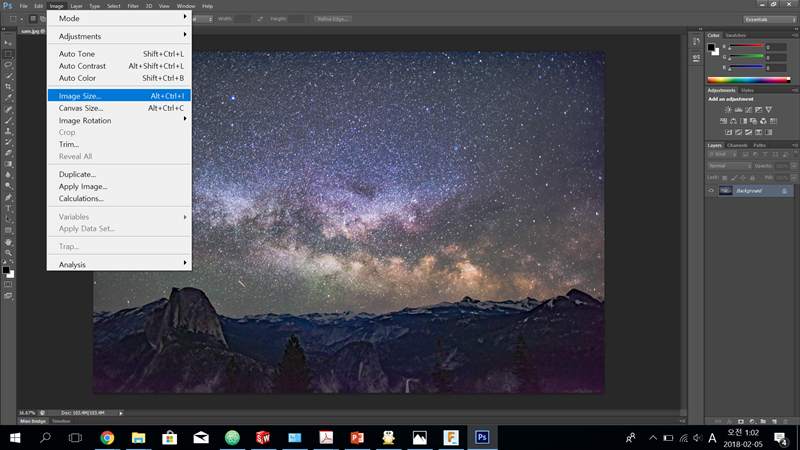Toggle lock position
The height and width of the screenshot is (450, 800).
coord(743,178)
